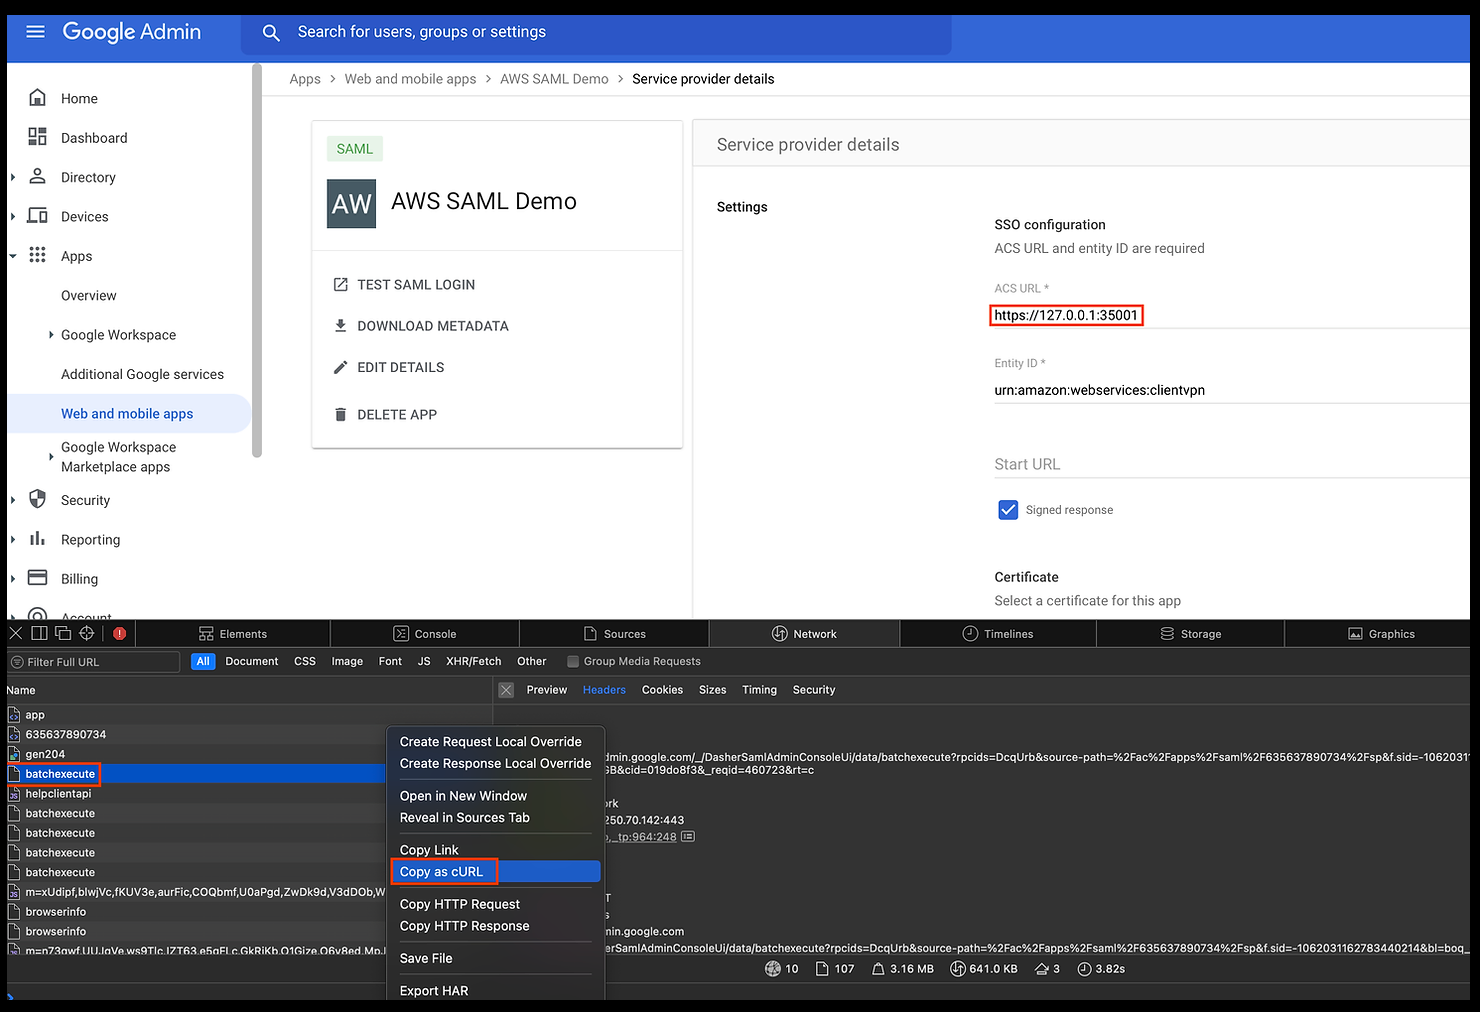Collapse the Apps section arrow
This screenshot has height=1012, width=1480.
pos(13,256)
